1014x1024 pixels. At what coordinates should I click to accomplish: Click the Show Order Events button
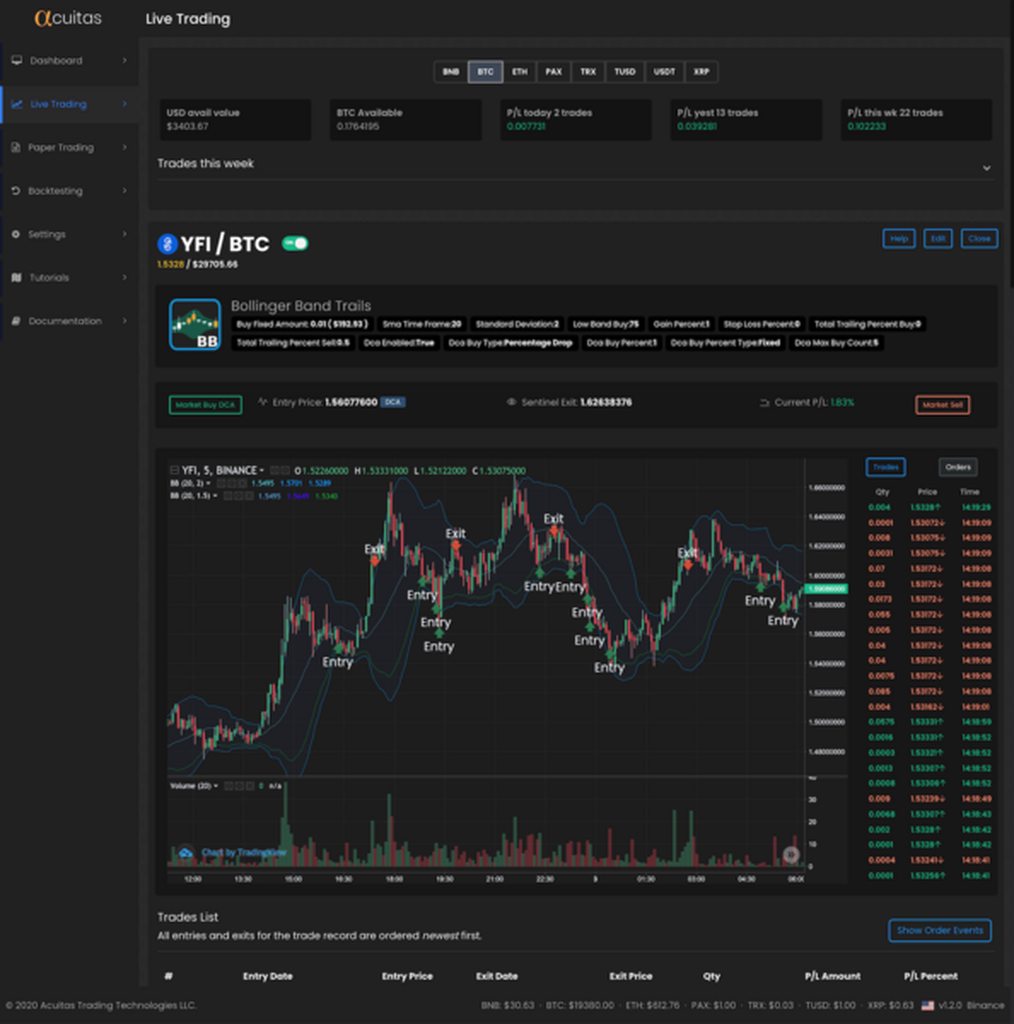(x=940, y=930)
